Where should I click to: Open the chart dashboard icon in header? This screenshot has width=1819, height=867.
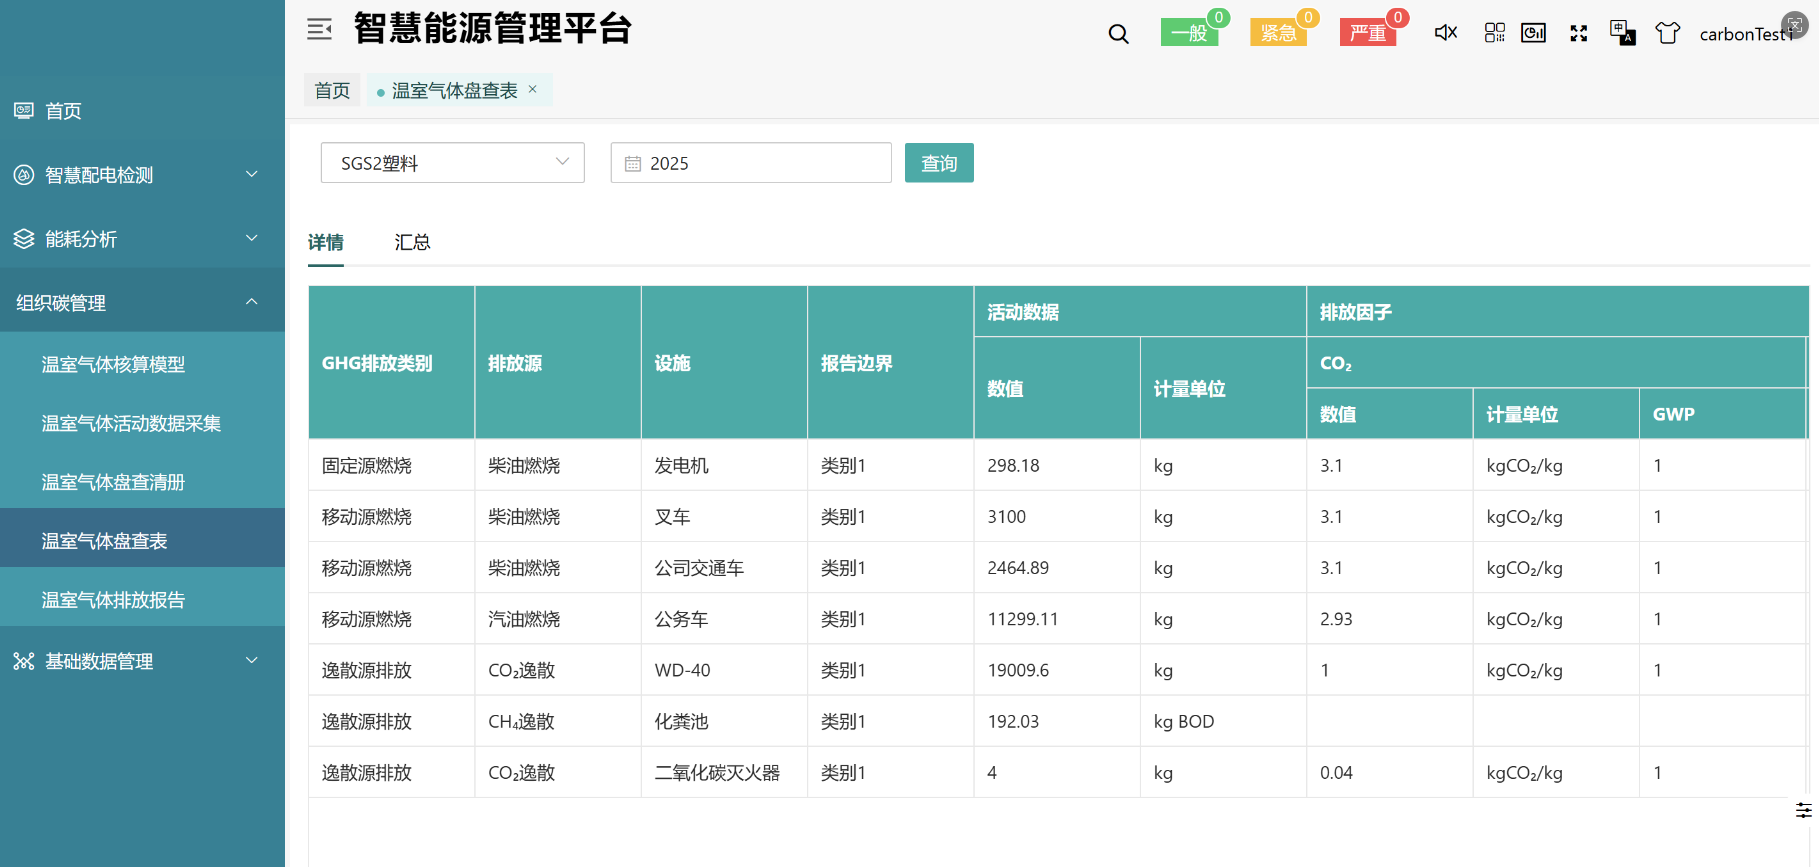(x=1534, y=33)
